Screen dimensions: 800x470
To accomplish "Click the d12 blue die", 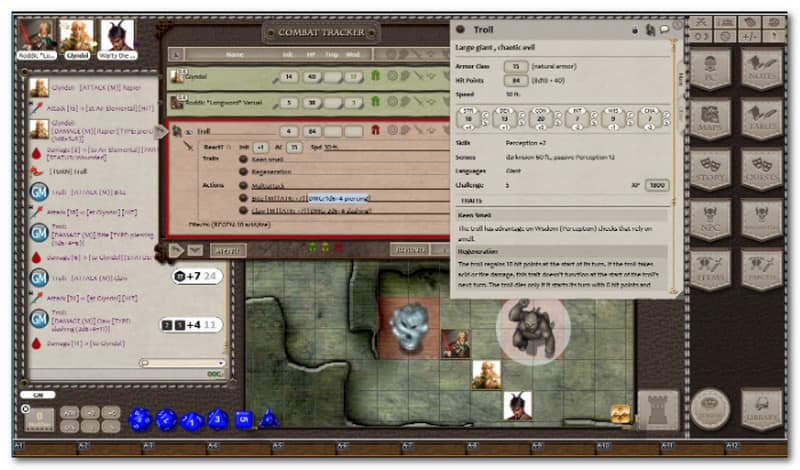I will tap(166, 420).
